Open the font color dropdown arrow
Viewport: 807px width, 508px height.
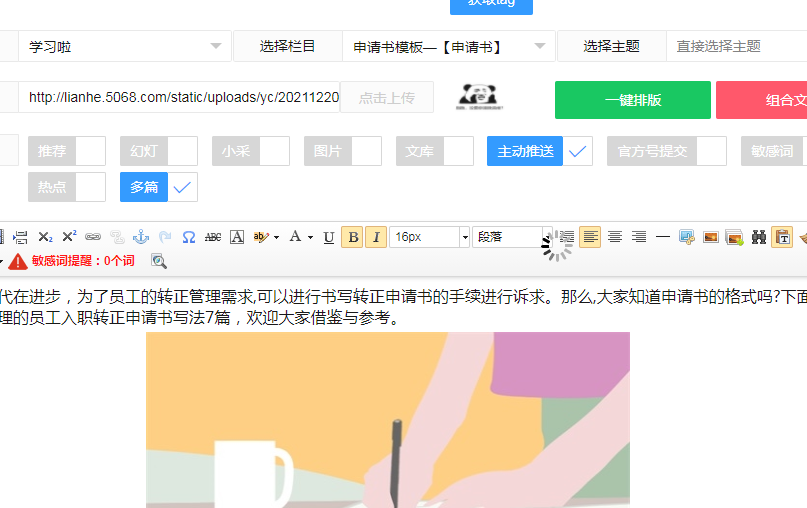coord(310,237)
